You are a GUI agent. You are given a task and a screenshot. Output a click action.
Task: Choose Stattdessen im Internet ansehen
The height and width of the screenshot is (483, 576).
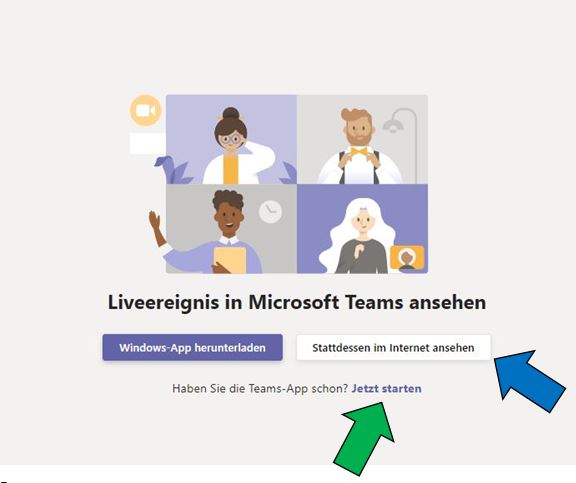393,347
